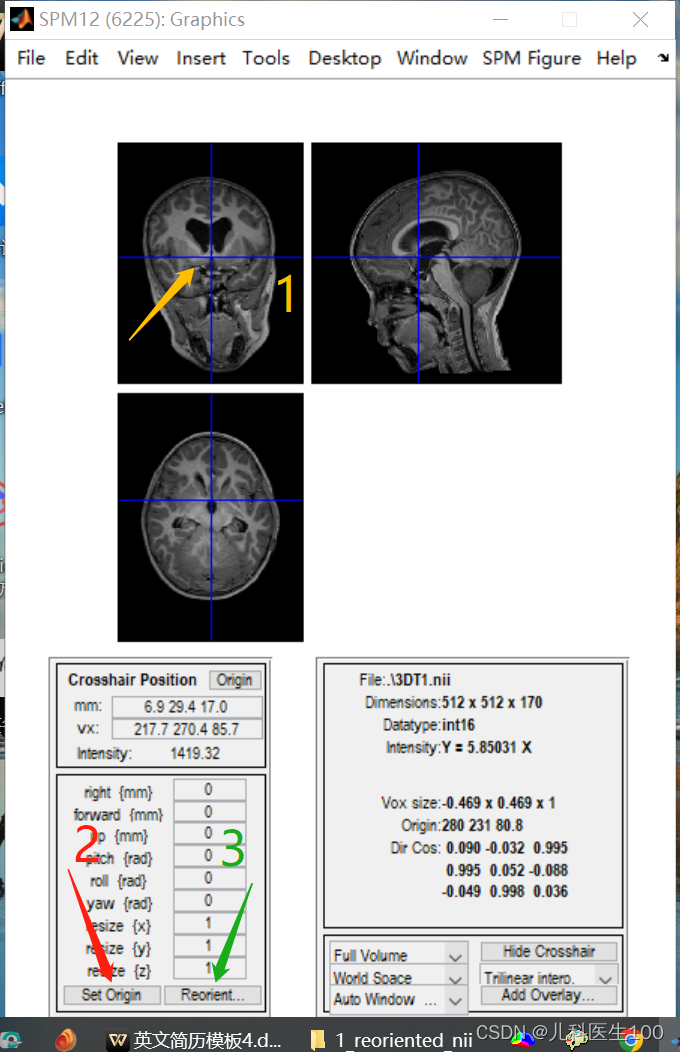Click the dock figure arrow icon

click(663, 58)
